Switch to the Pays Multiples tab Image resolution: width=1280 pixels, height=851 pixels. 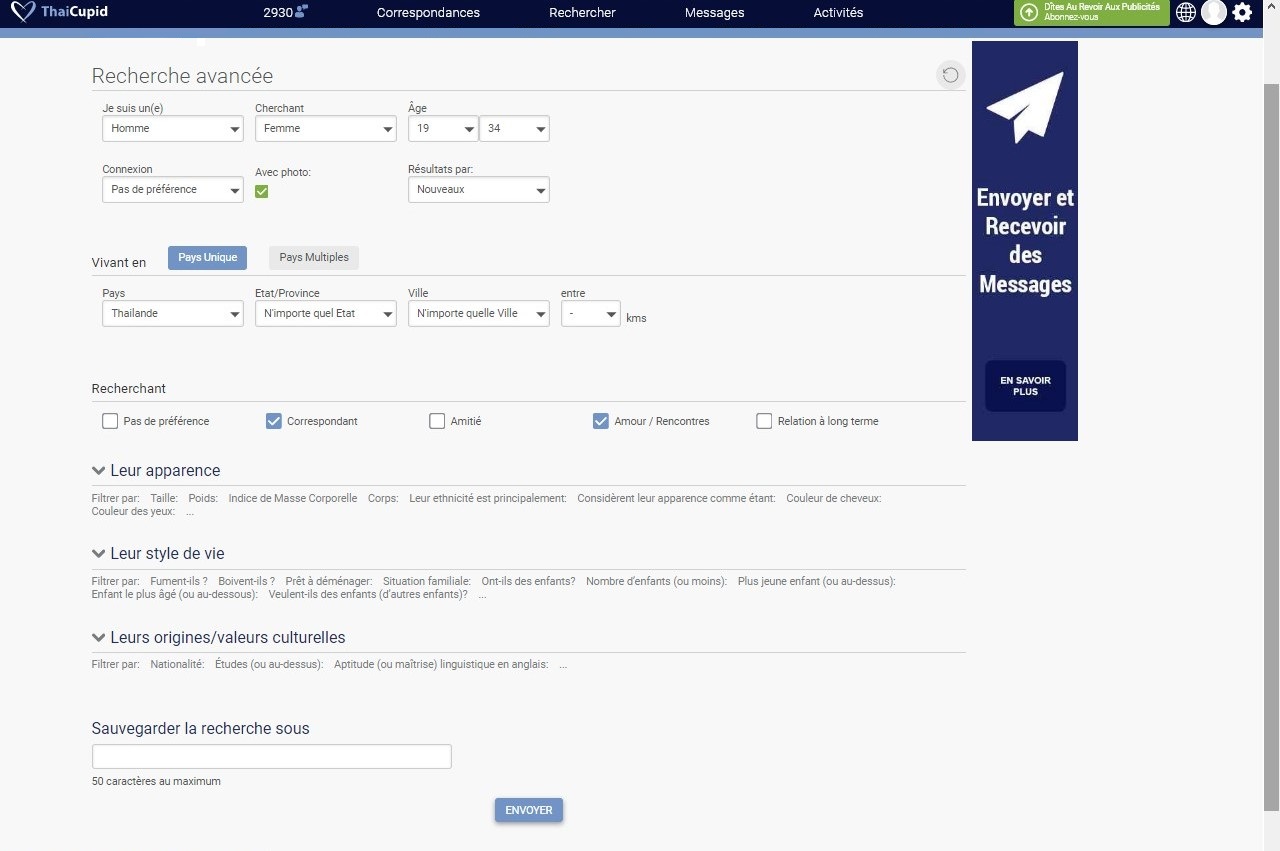(314, 258)
